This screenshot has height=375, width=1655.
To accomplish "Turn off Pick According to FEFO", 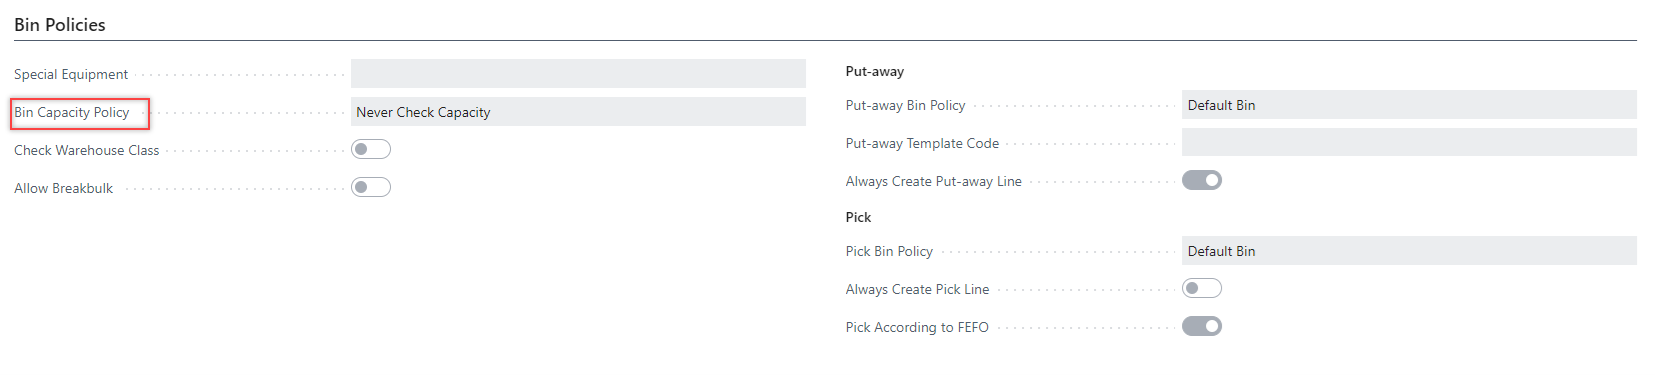I will click(1201, 326).
